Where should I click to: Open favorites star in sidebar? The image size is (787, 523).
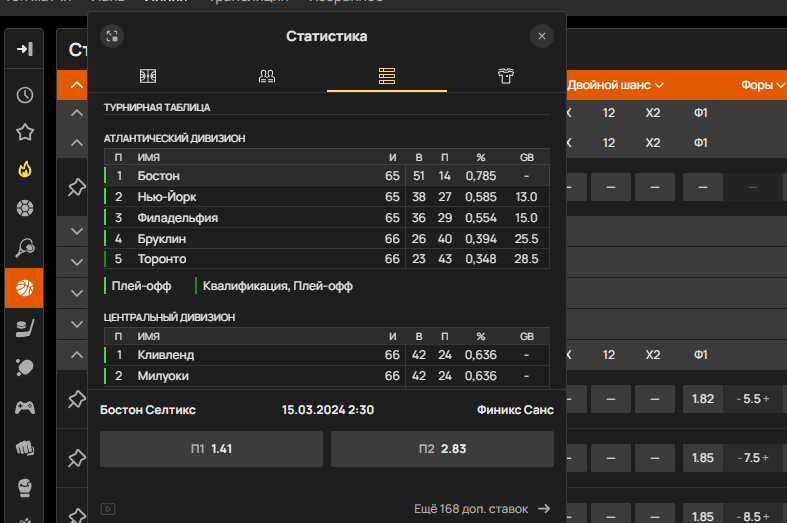point(25,132)
